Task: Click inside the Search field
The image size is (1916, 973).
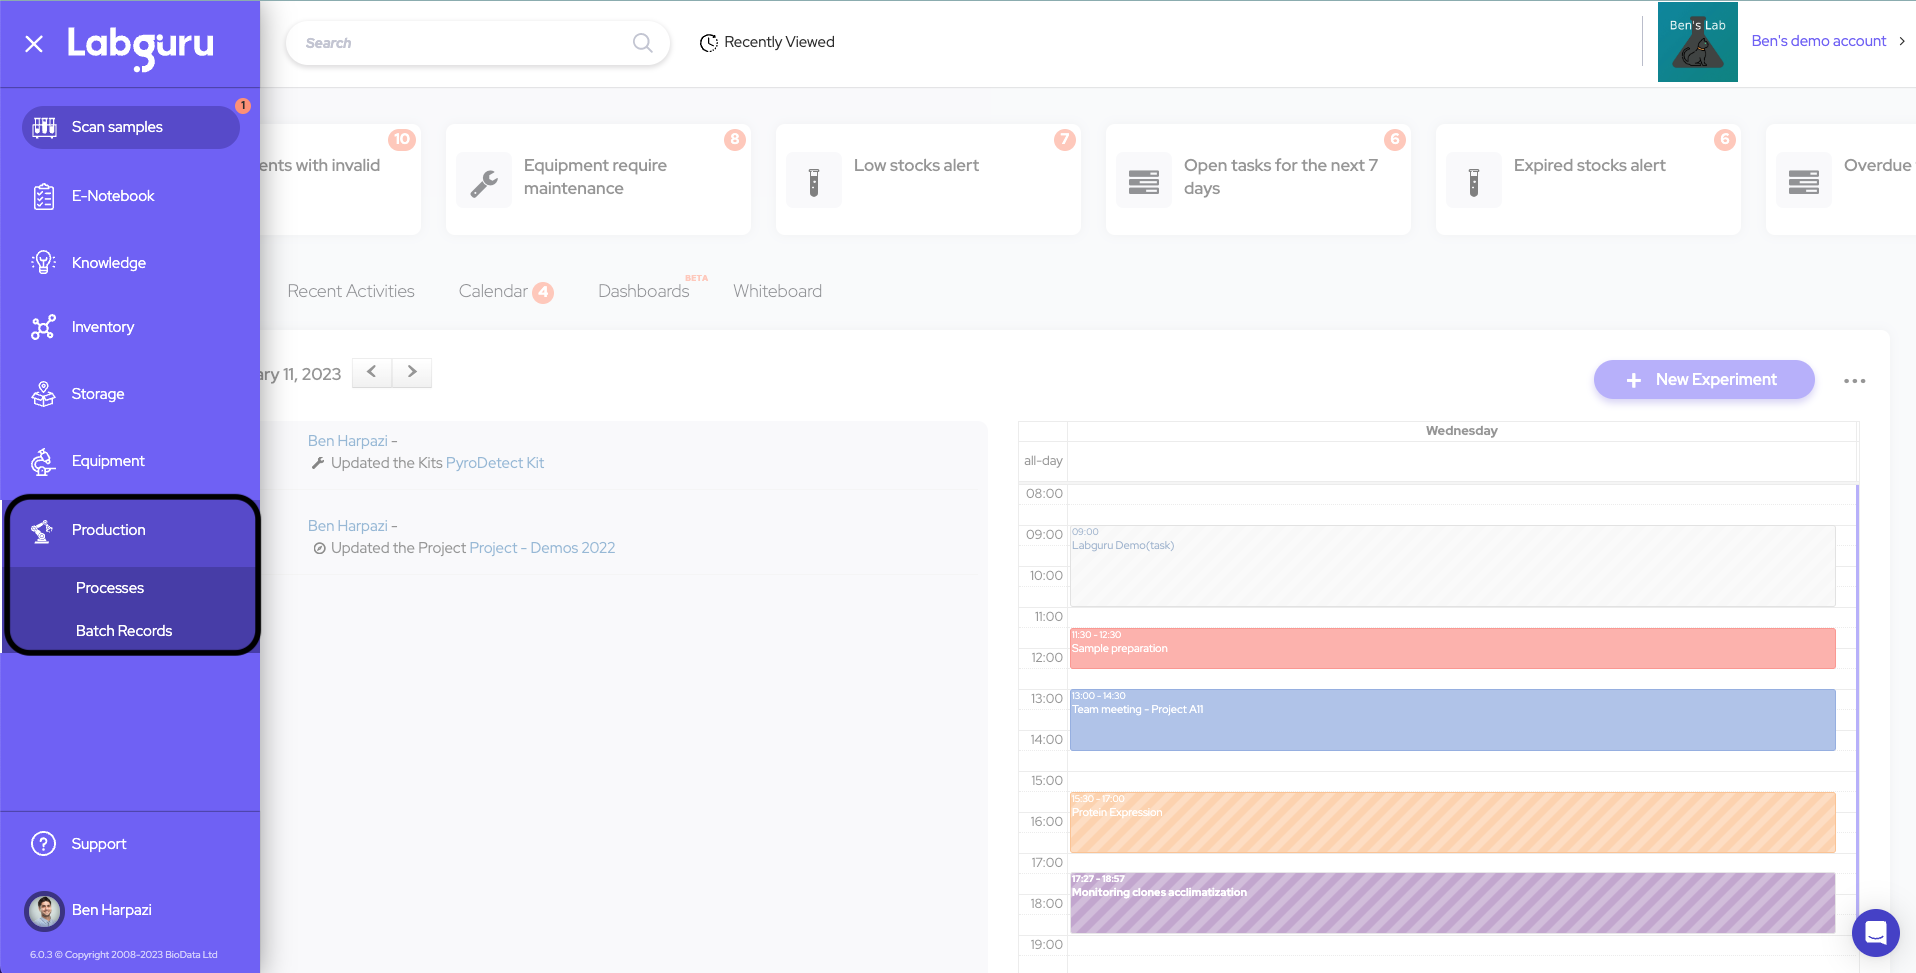Action: (x=460, y=43)
